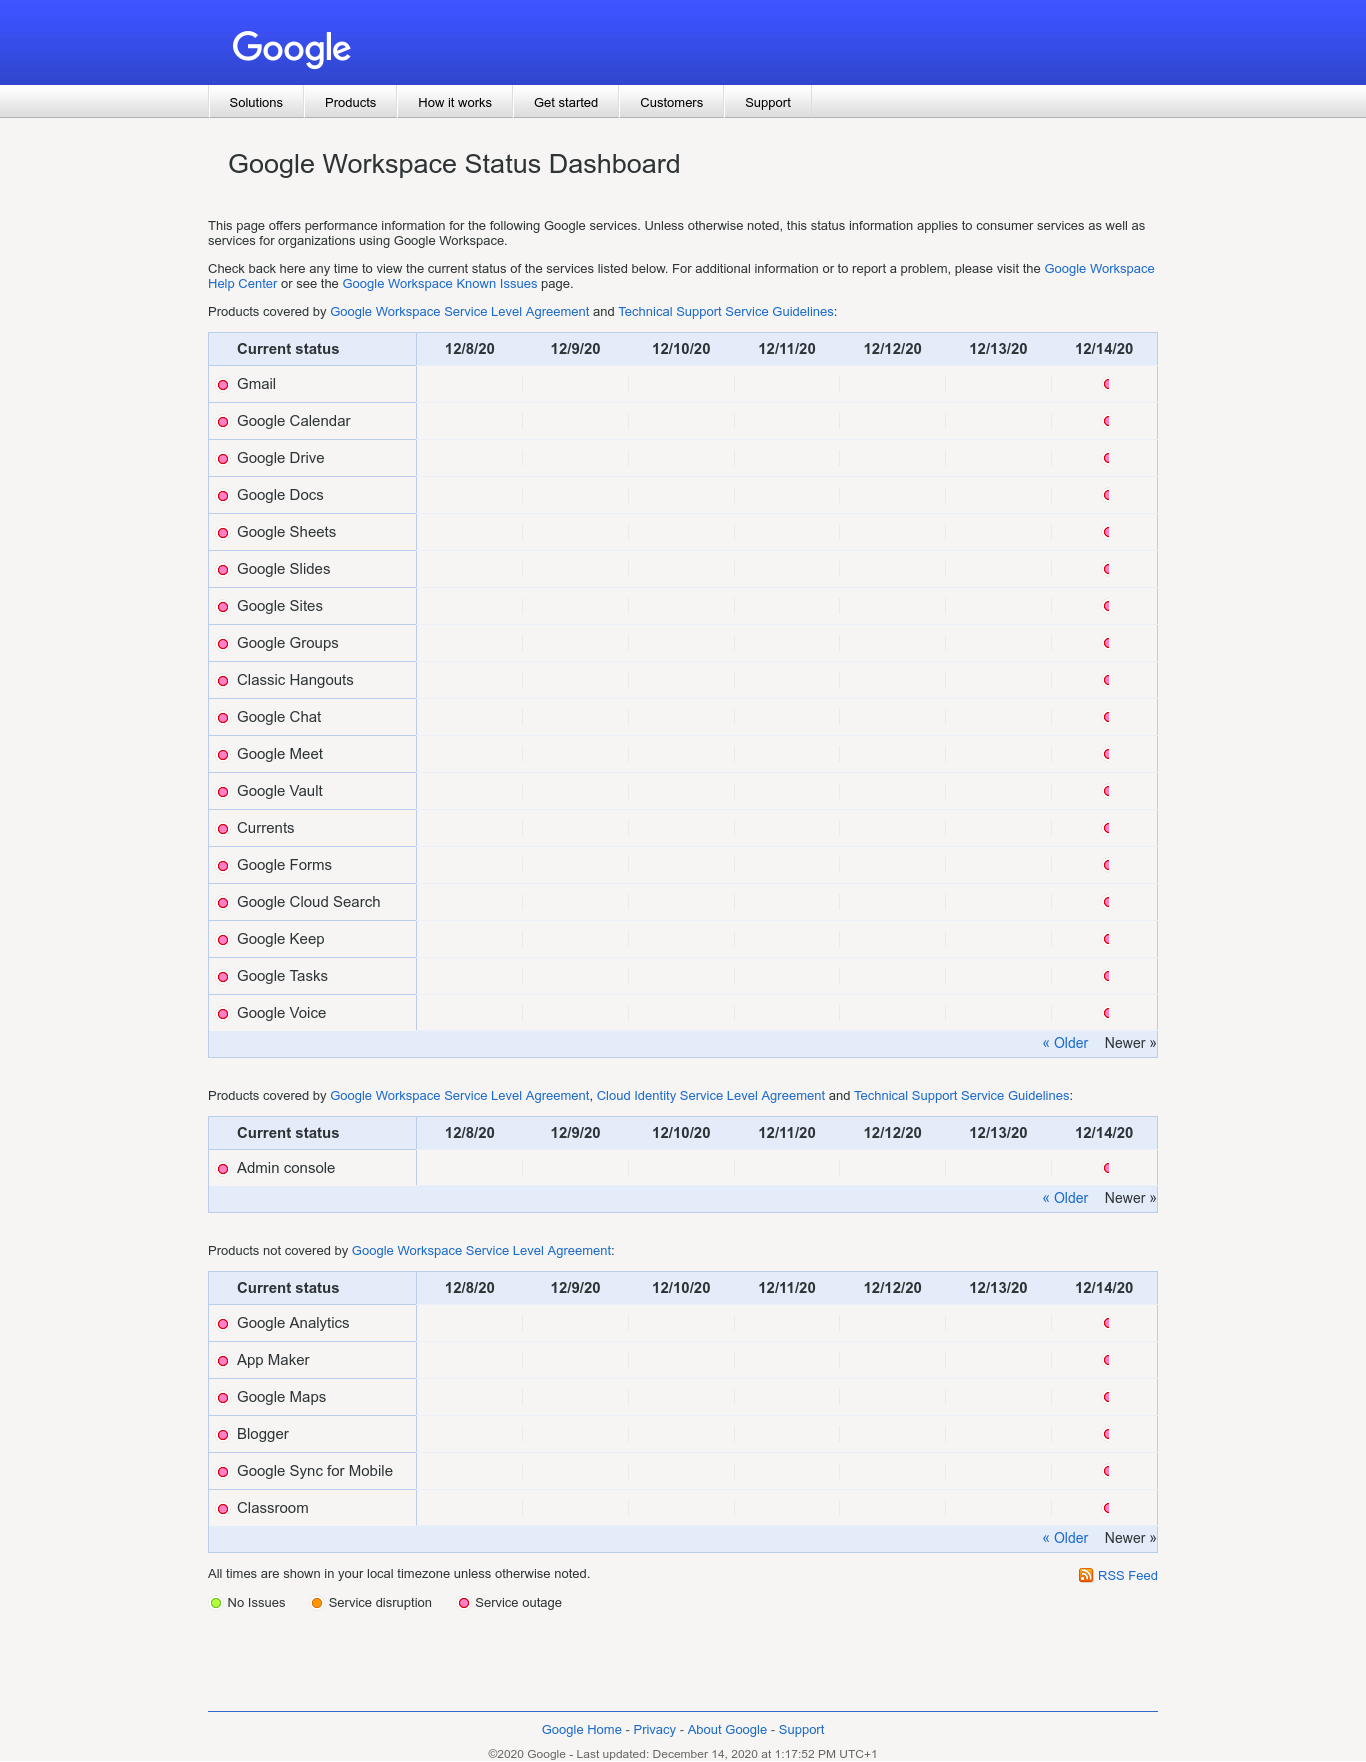Click 12/8/20 header in first table

[470, 349]
